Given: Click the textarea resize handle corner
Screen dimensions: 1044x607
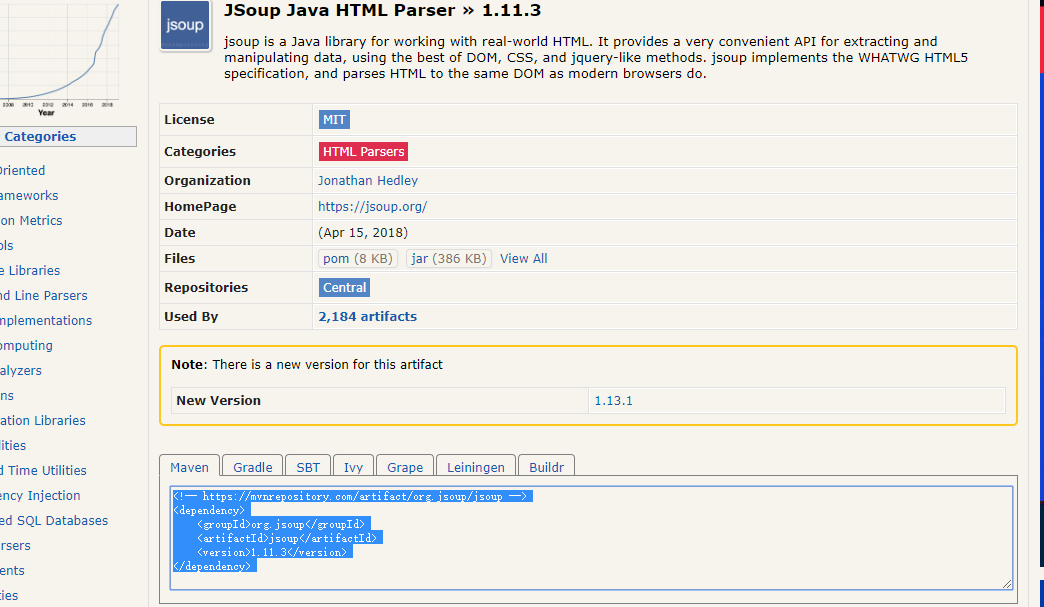Looking at the screenshot, I should tap(1007, 584).
